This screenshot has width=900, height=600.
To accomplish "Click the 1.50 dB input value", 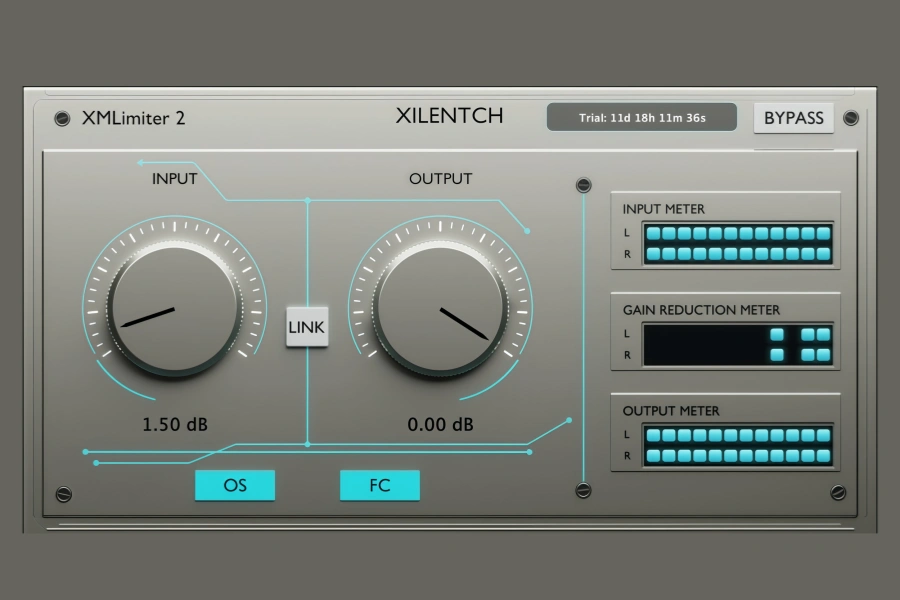I will tap(174, 424).
